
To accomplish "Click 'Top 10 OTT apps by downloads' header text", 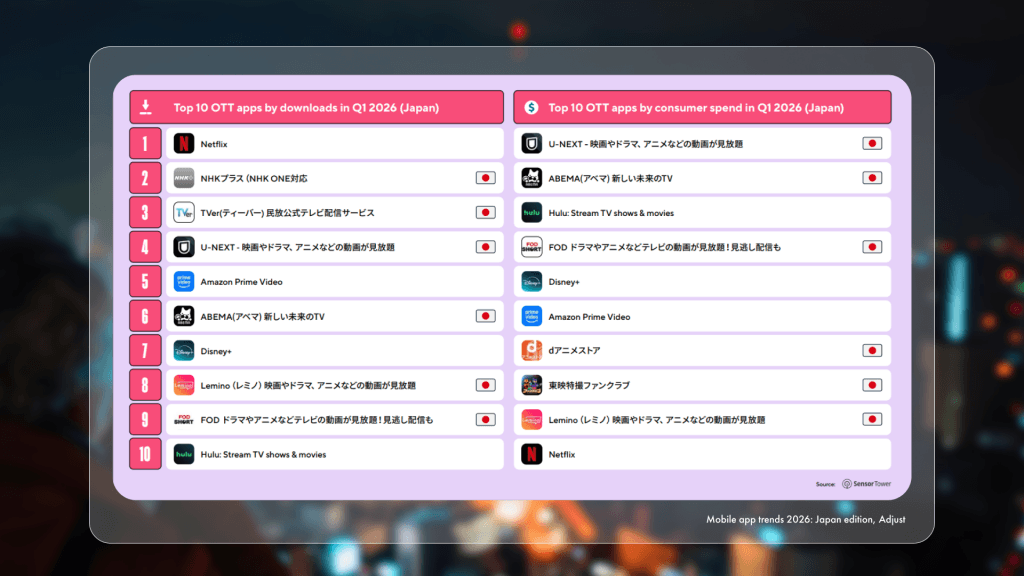I will pyautogui.click(x=306, y=108).
